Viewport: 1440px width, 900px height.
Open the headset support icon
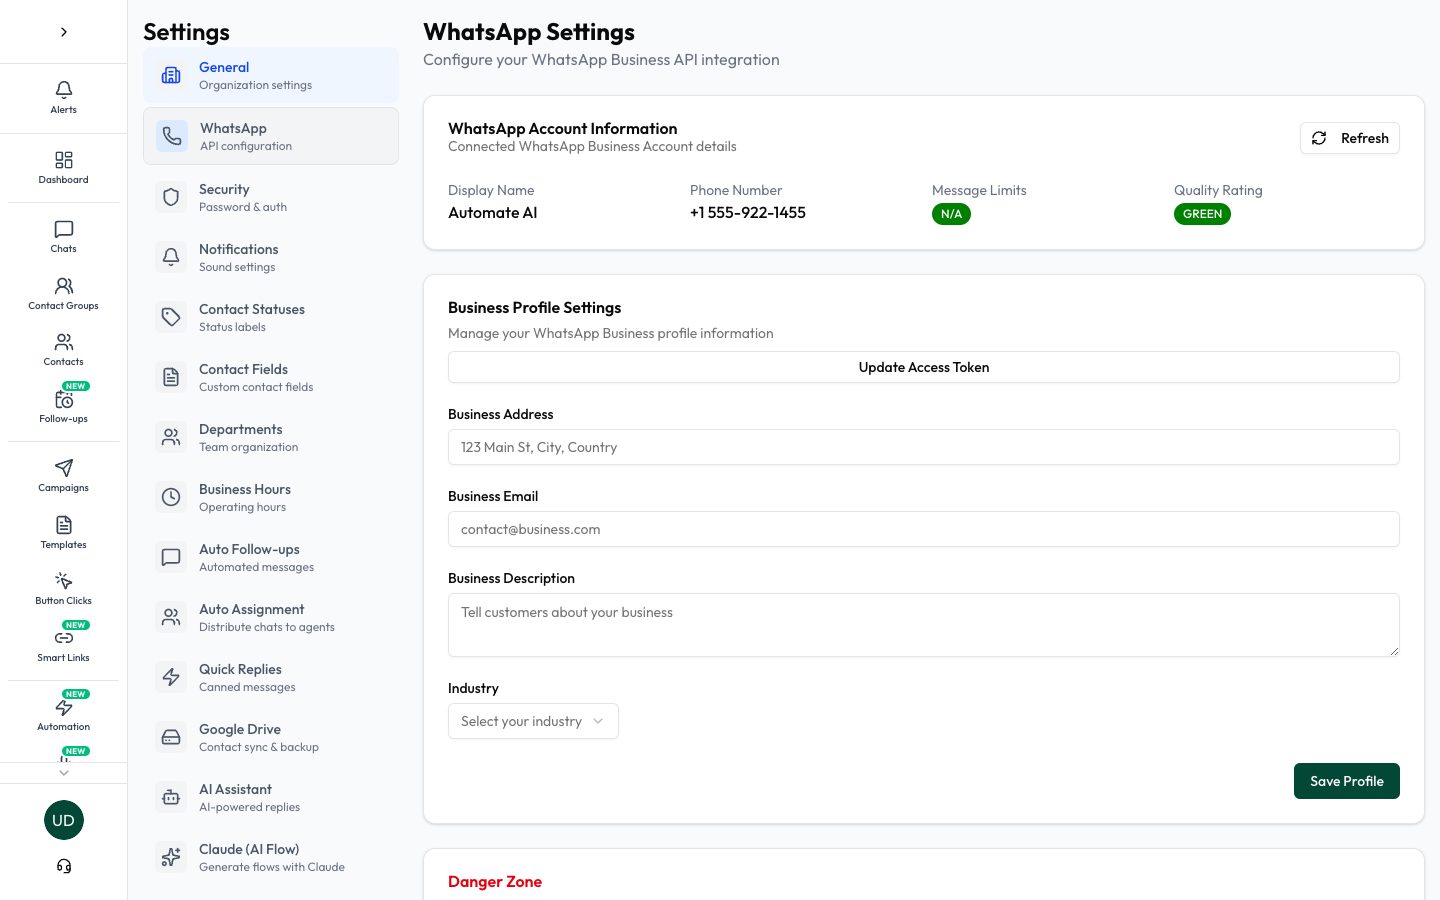click(x=63, y=866)
